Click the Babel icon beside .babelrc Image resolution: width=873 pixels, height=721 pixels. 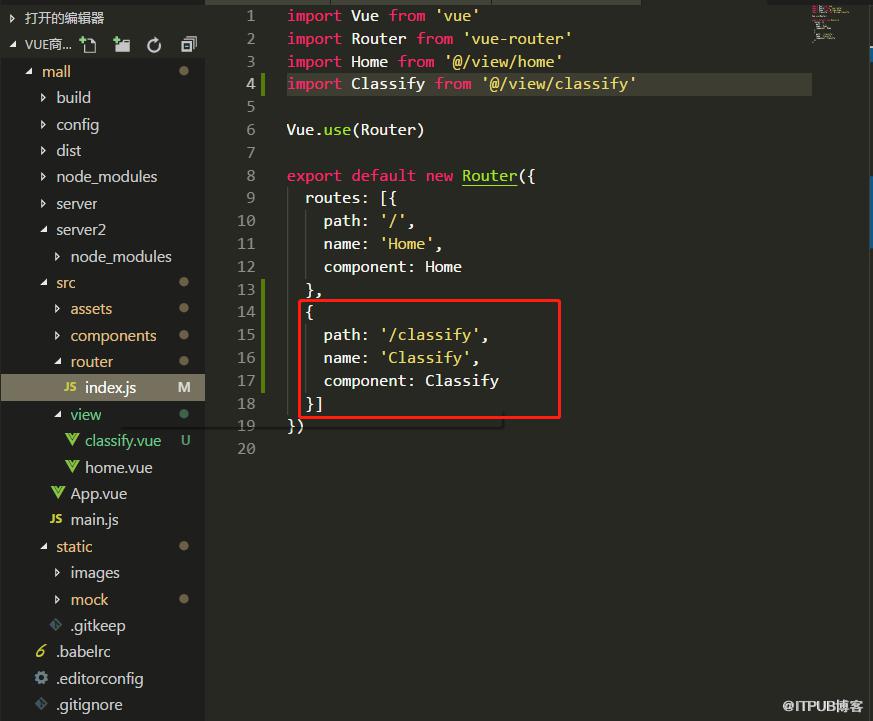click(41, 651)
